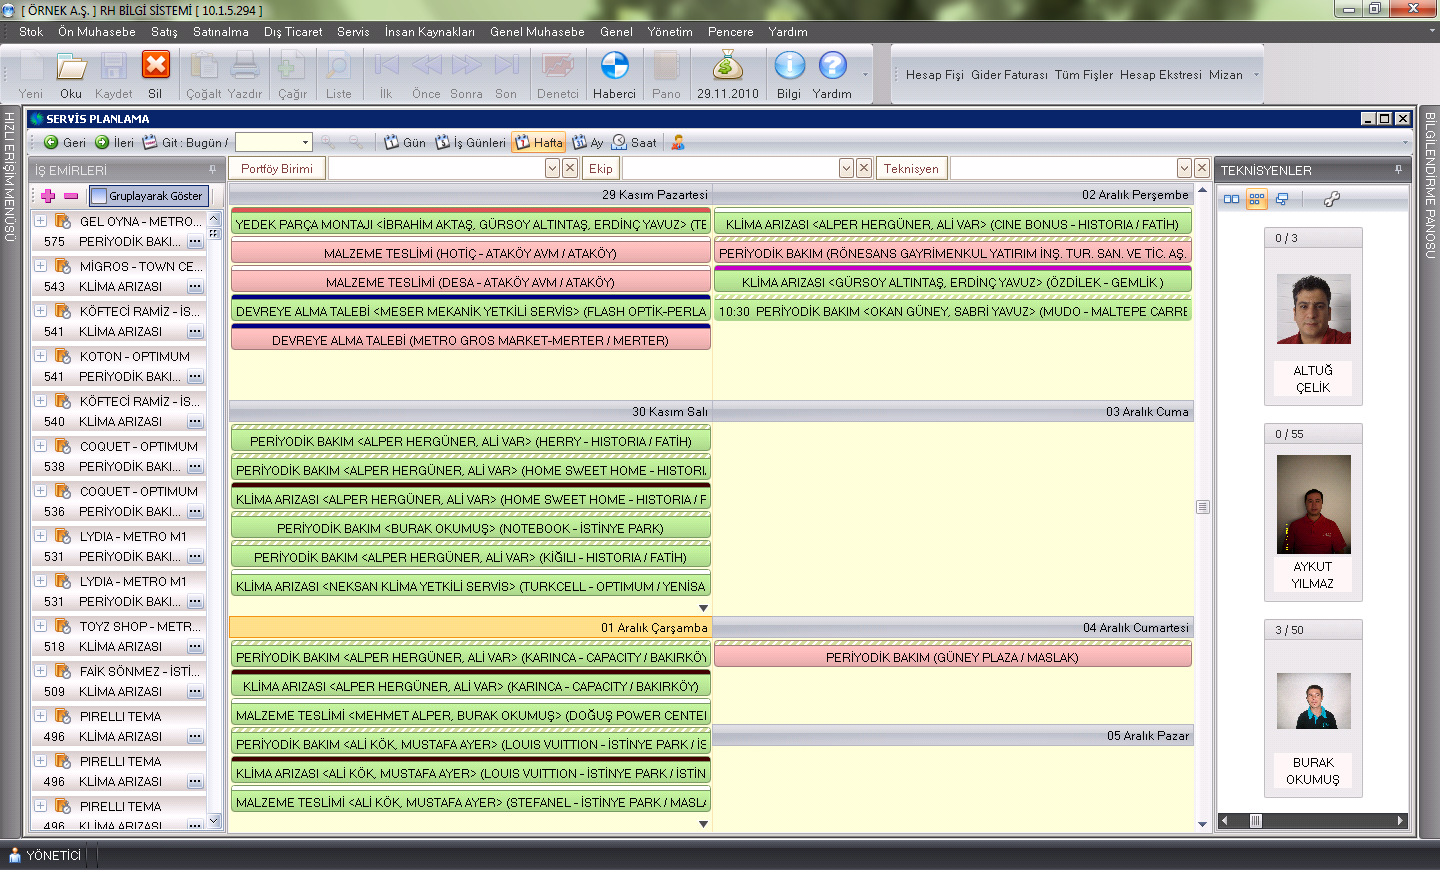Image resolution: width=1440 pixels, height=870 pixels.
Task: Click the İleri forward arrow
Action: [114, 143]
